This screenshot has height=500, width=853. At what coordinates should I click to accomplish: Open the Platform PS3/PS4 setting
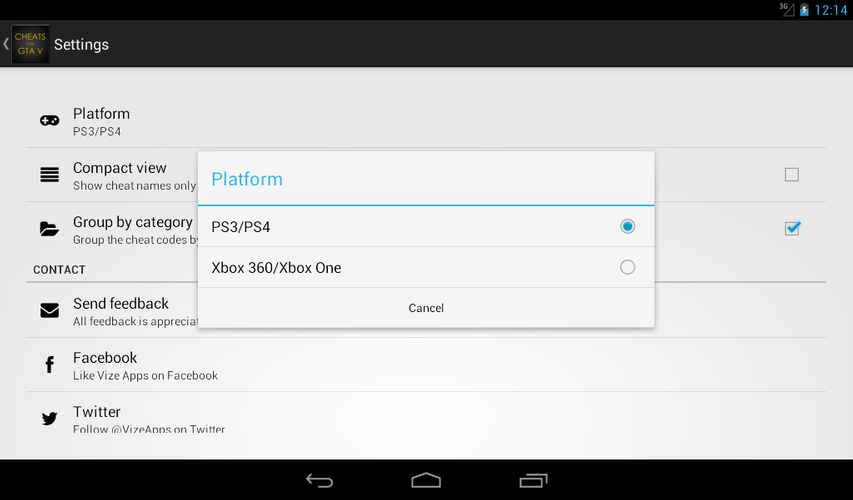tap(426, 121)
